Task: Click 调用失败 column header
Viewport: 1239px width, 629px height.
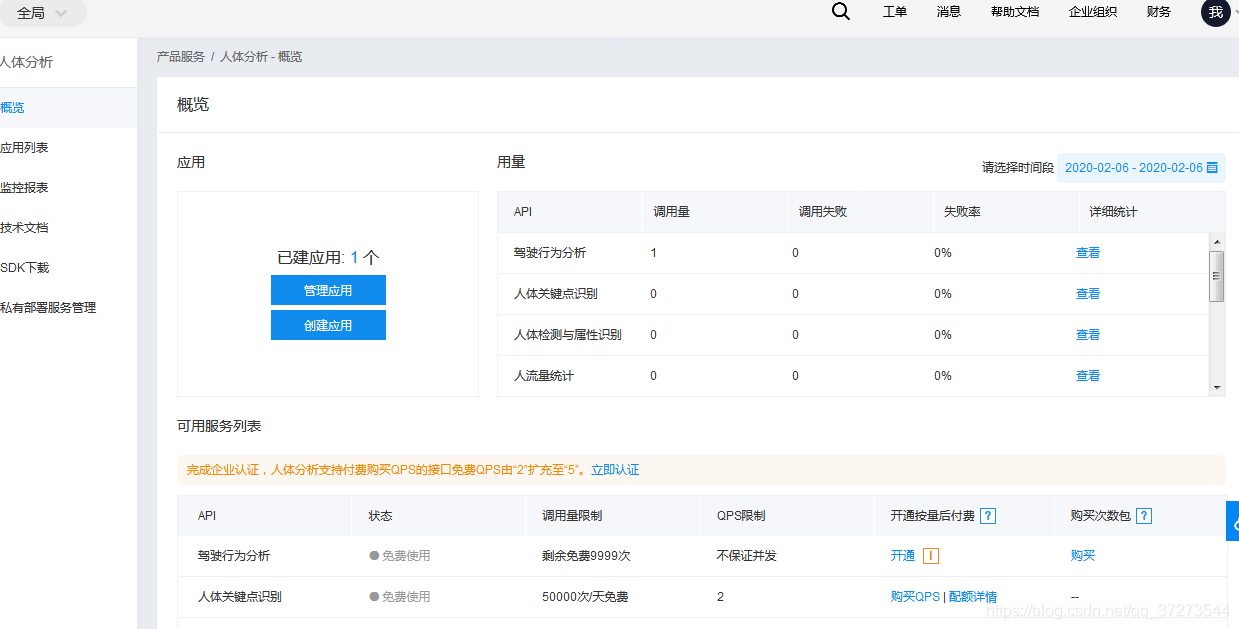Action: click(x=823, y=212)
